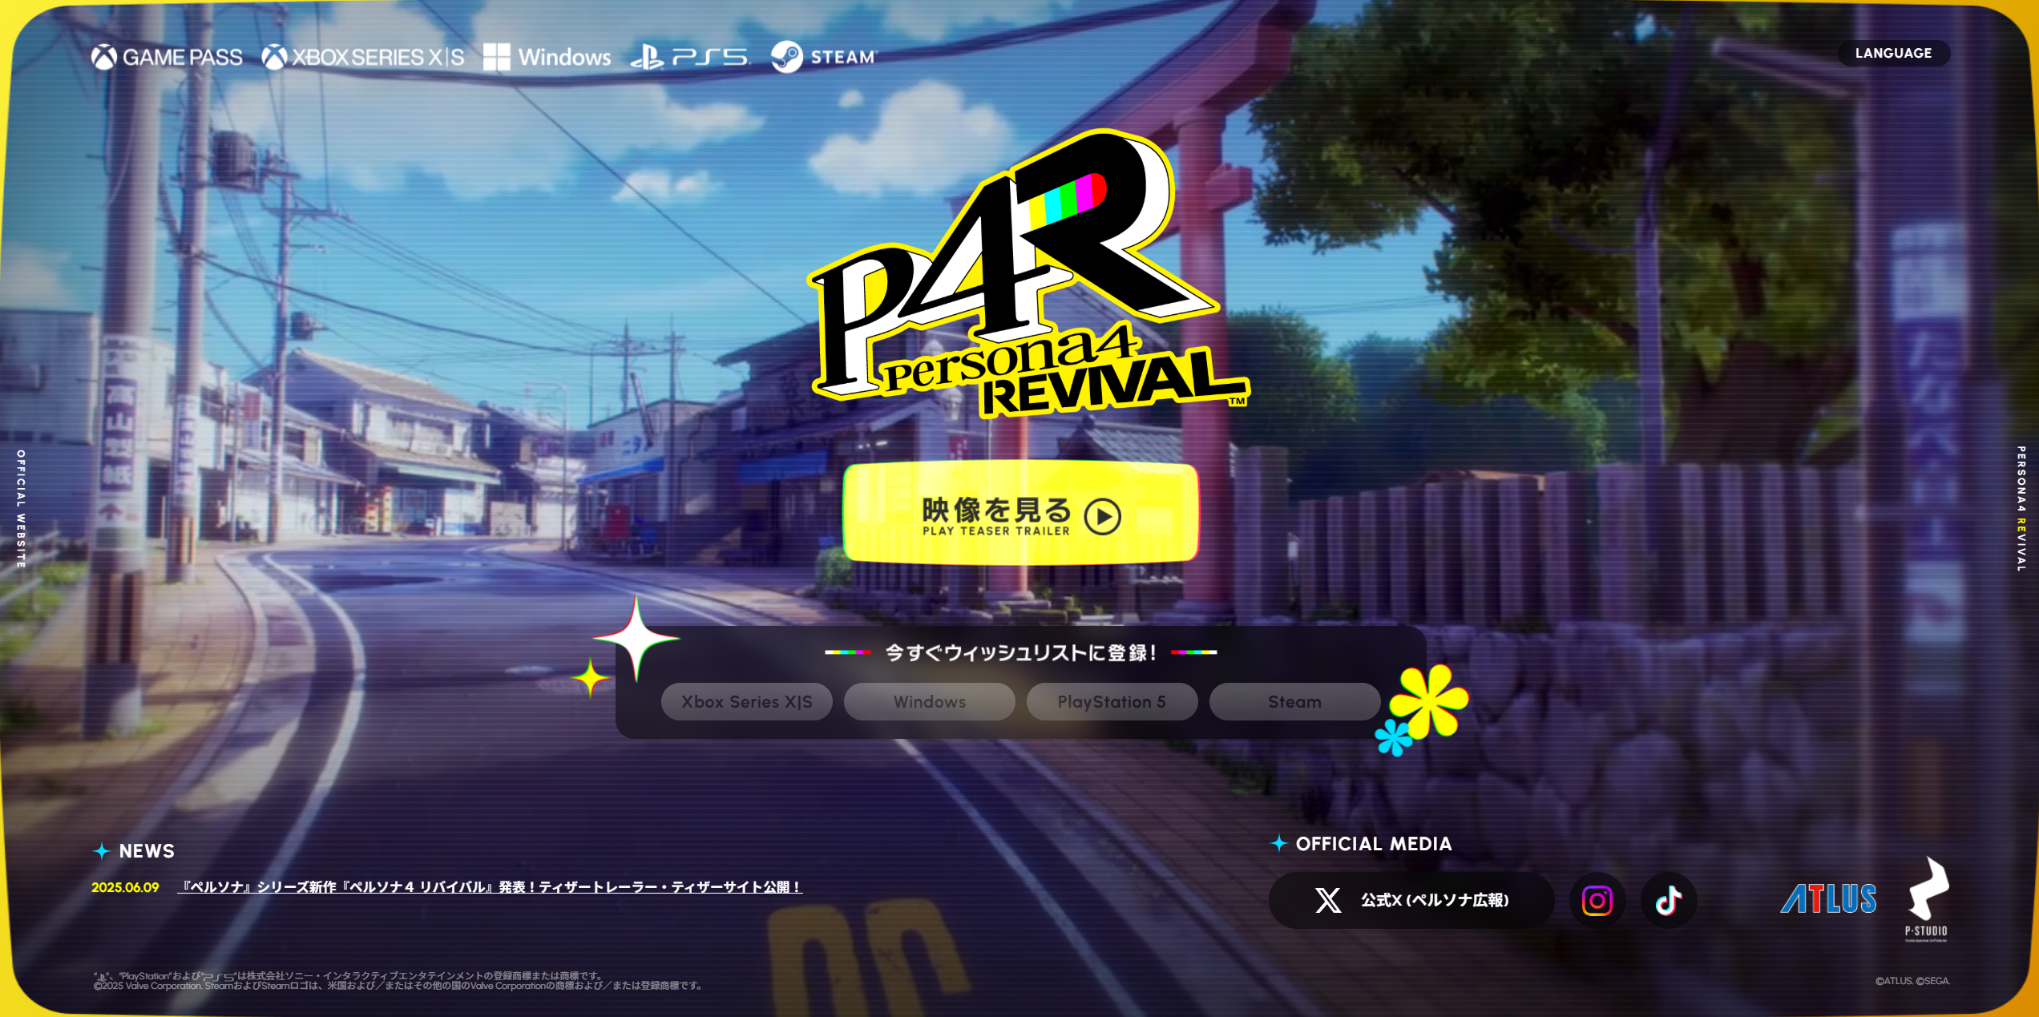Click the OFFICIAL MEDIA heading

(x=1373, y=844)
